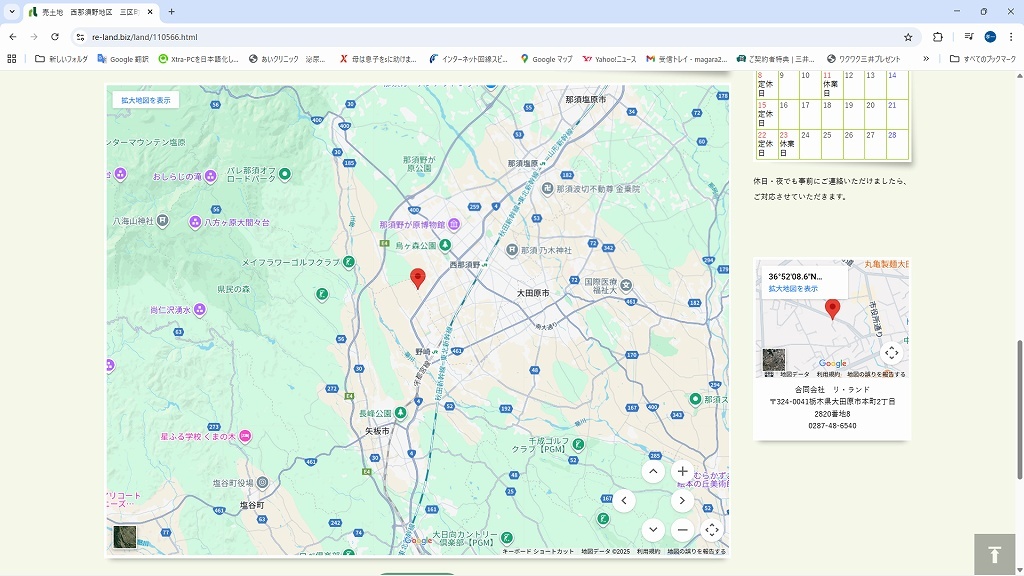Open the tab search dropdown arrow
Screen dimensions: 1024x576
pyautogui.click(x=12, y=12)
